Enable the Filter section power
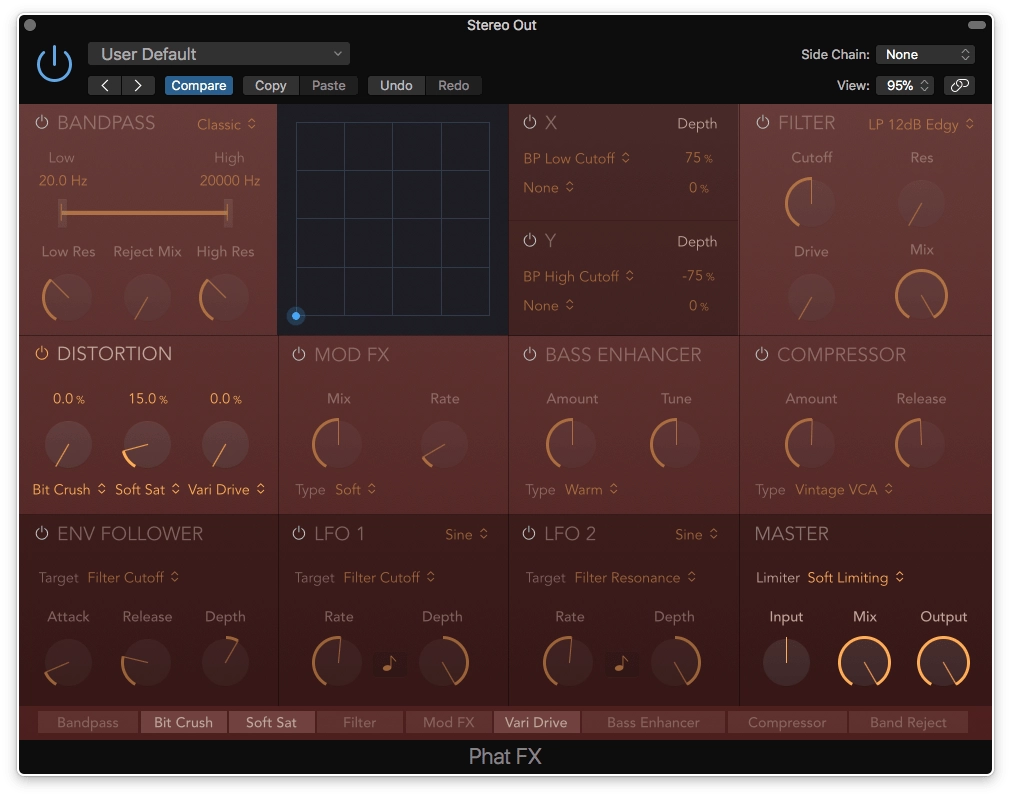Viewport: 1011px width, 797px height. pyautogui.click(x=762, y=123)
